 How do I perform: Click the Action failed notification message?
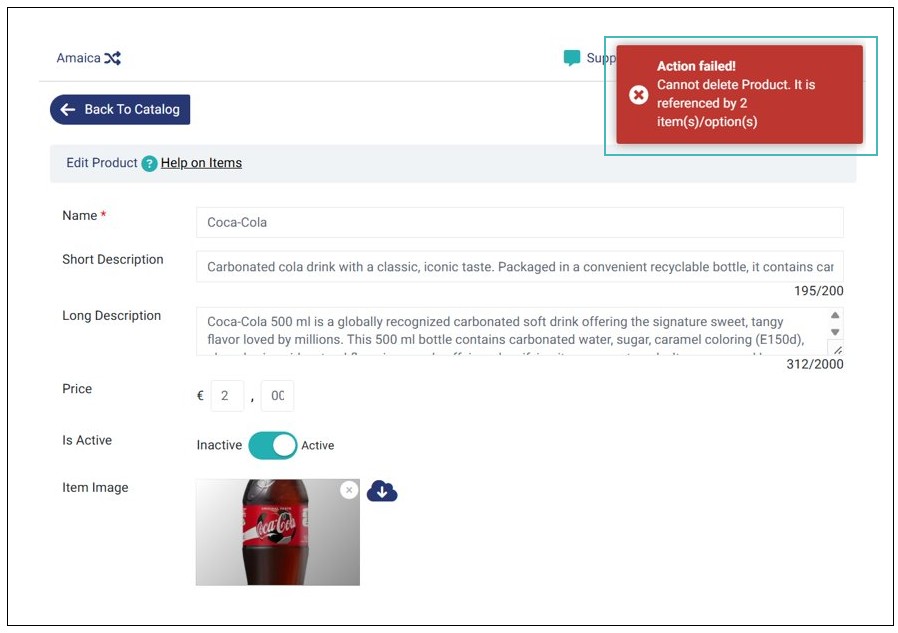pyautogui.click(x=739, y=95)
